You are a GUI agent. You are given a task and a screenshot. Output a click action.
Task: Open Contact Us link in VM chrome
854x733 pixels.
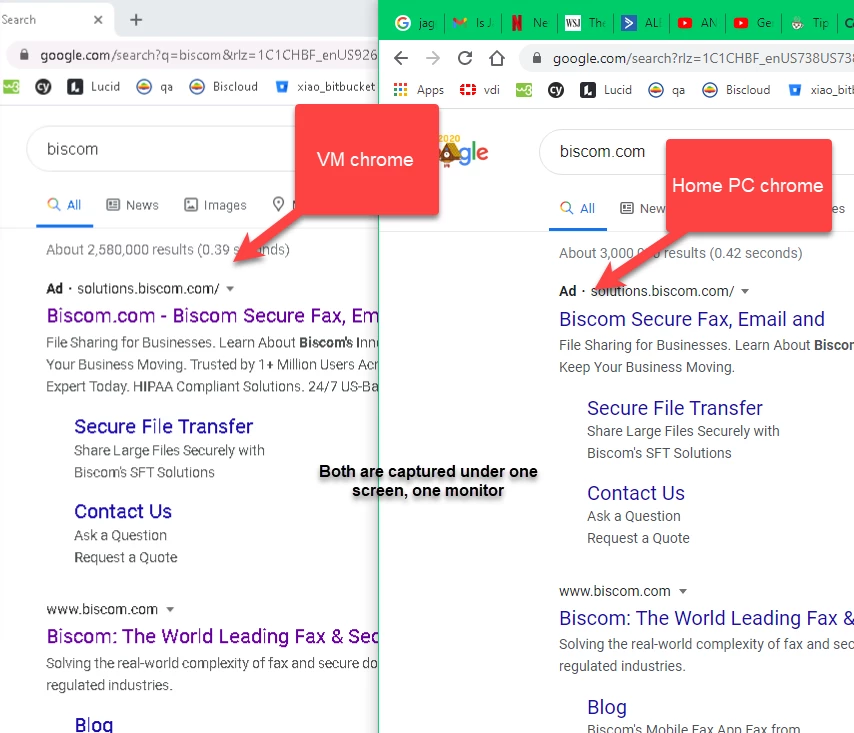pos(123,511)
